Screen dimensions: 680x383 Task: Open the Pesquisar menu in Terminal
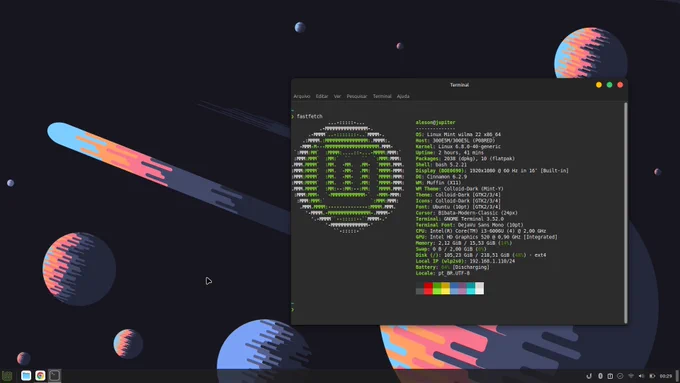357,96
